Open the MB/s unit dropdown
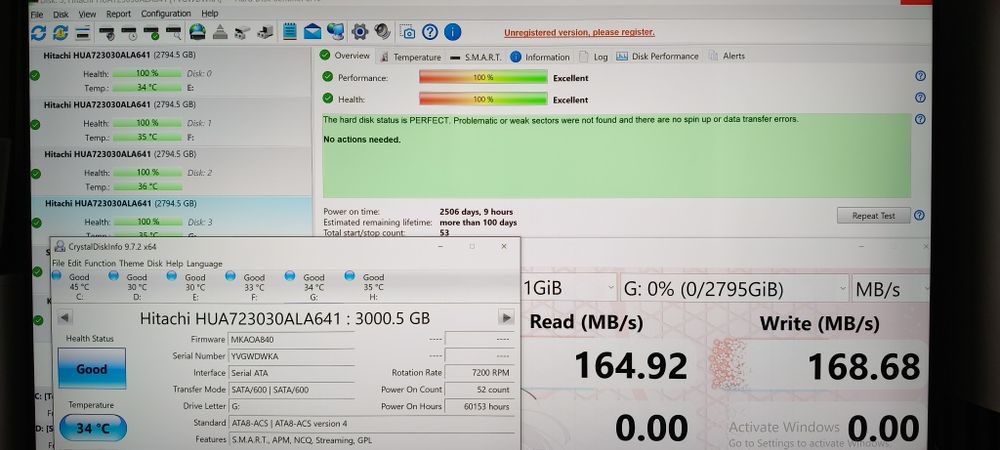 892,289
